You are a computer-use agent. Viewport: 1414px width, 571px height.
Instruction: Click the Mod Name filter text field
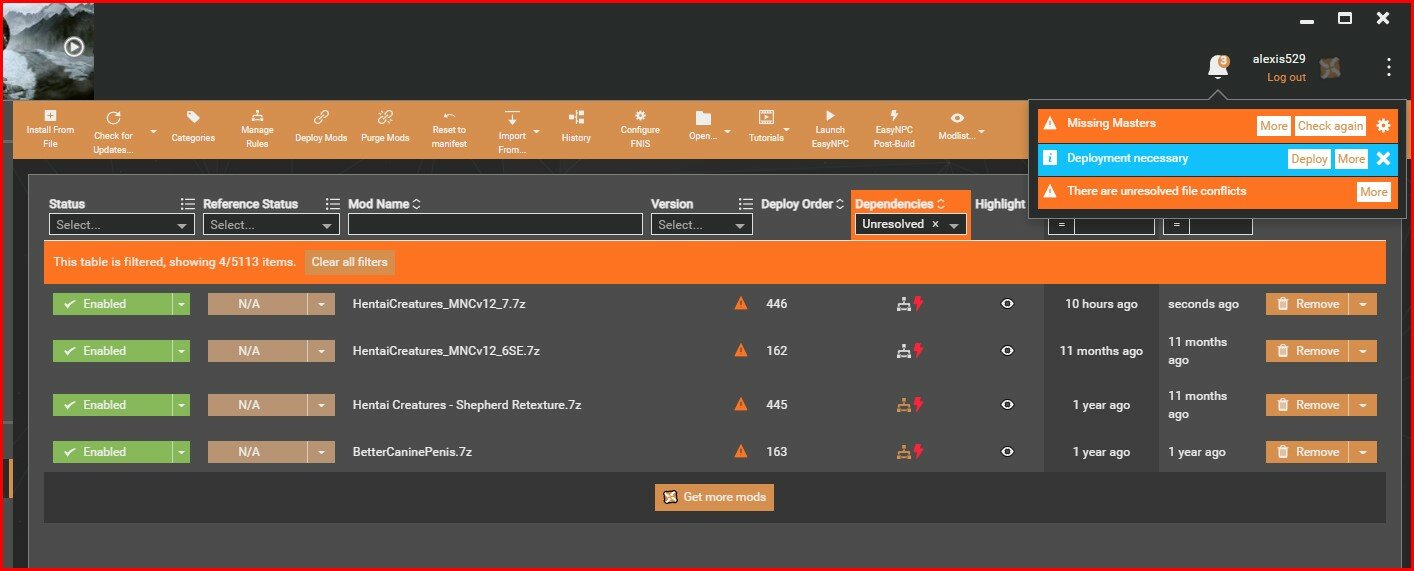(x=495, y=225)
